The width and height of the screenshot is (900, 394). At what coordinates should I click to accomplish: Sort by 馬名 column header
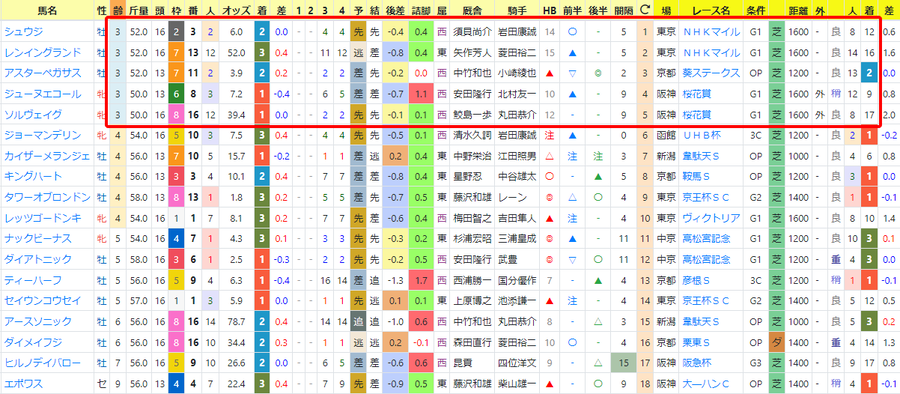tap(47, 10)
